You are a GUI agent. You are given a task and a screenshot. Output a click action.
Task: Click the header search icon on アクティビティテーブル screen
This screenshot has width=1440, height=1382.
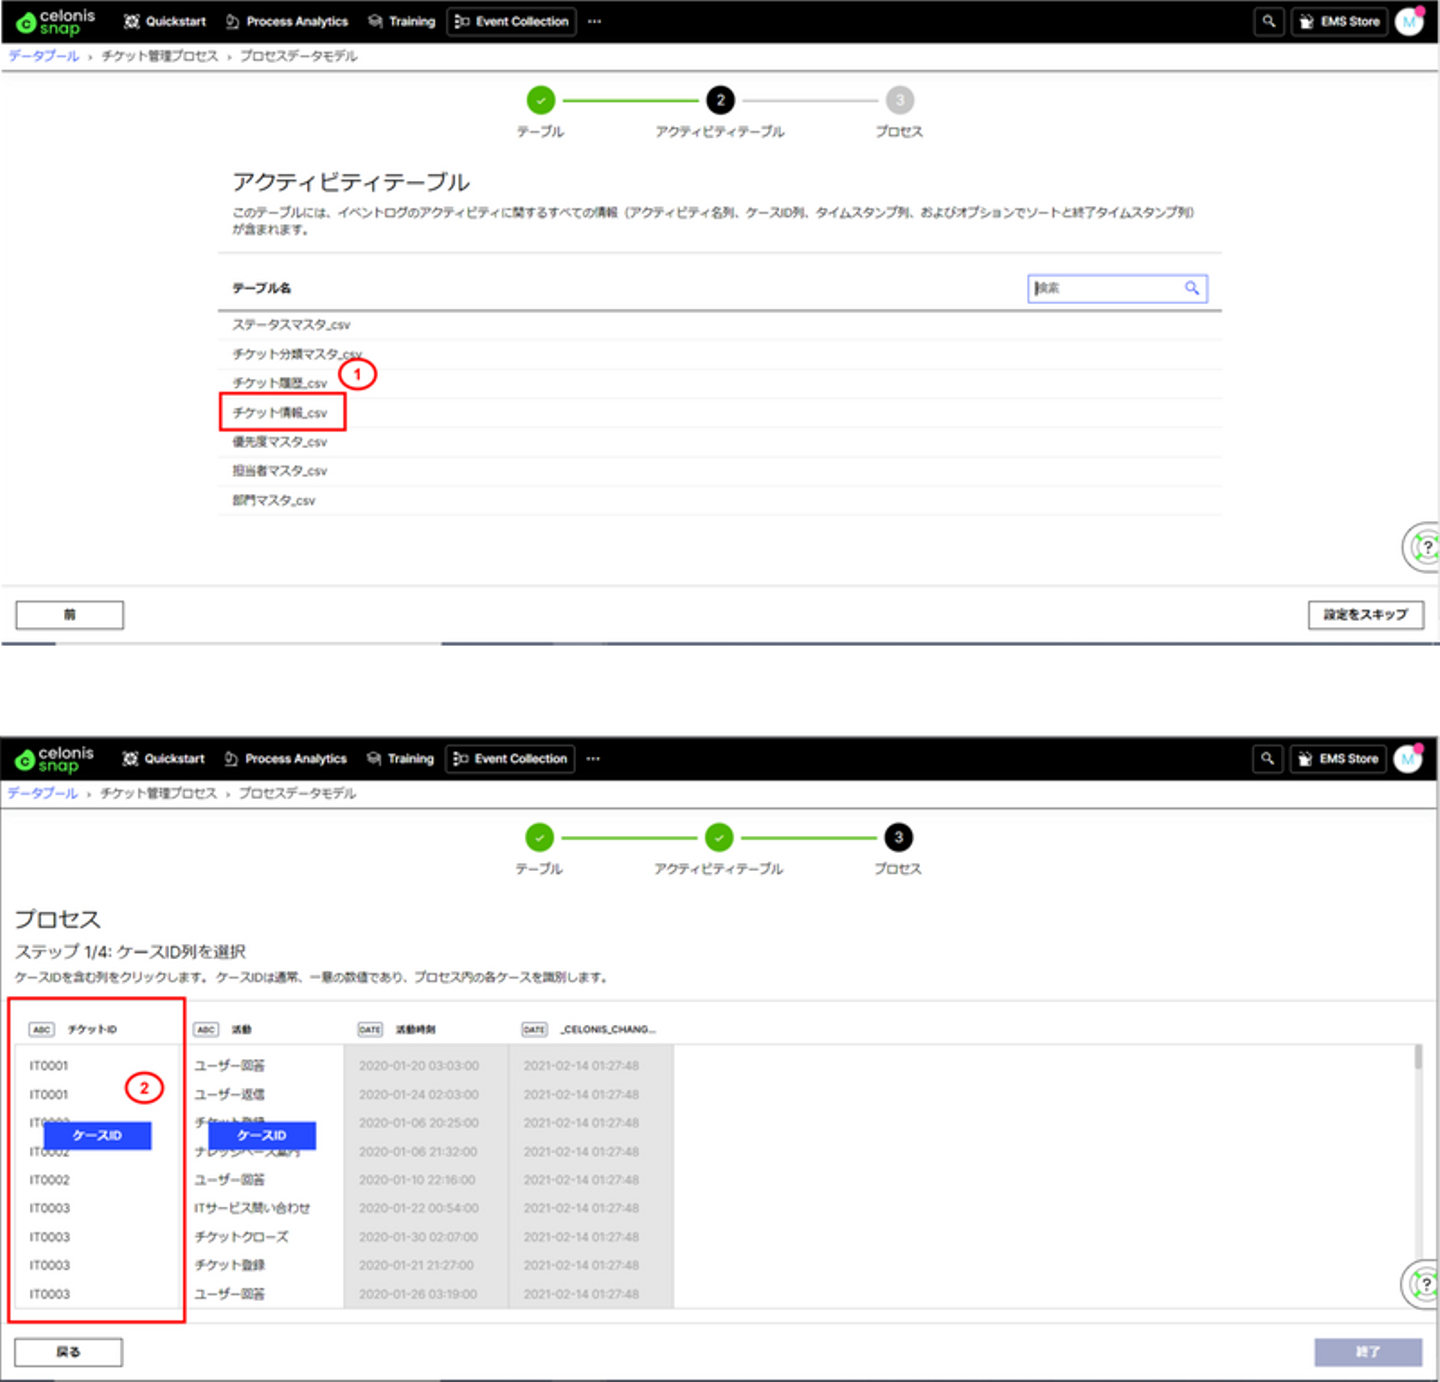pos(1269,21)
